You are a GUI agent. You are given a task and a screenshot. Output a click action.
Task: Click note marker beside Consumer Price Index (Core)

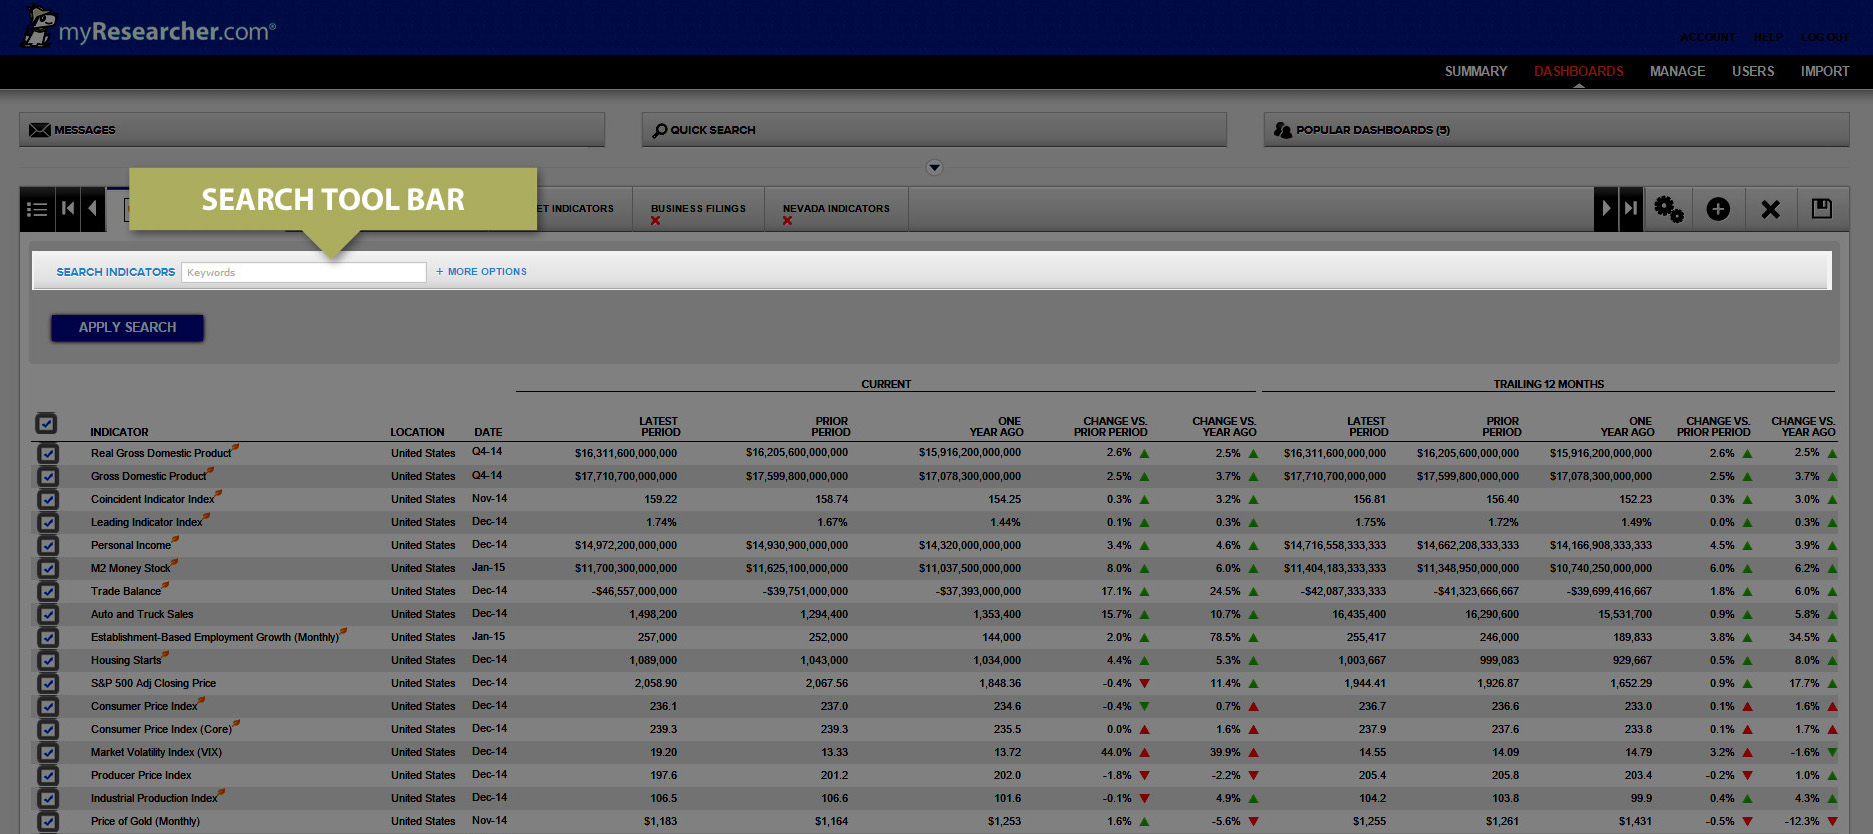[236, 723]
